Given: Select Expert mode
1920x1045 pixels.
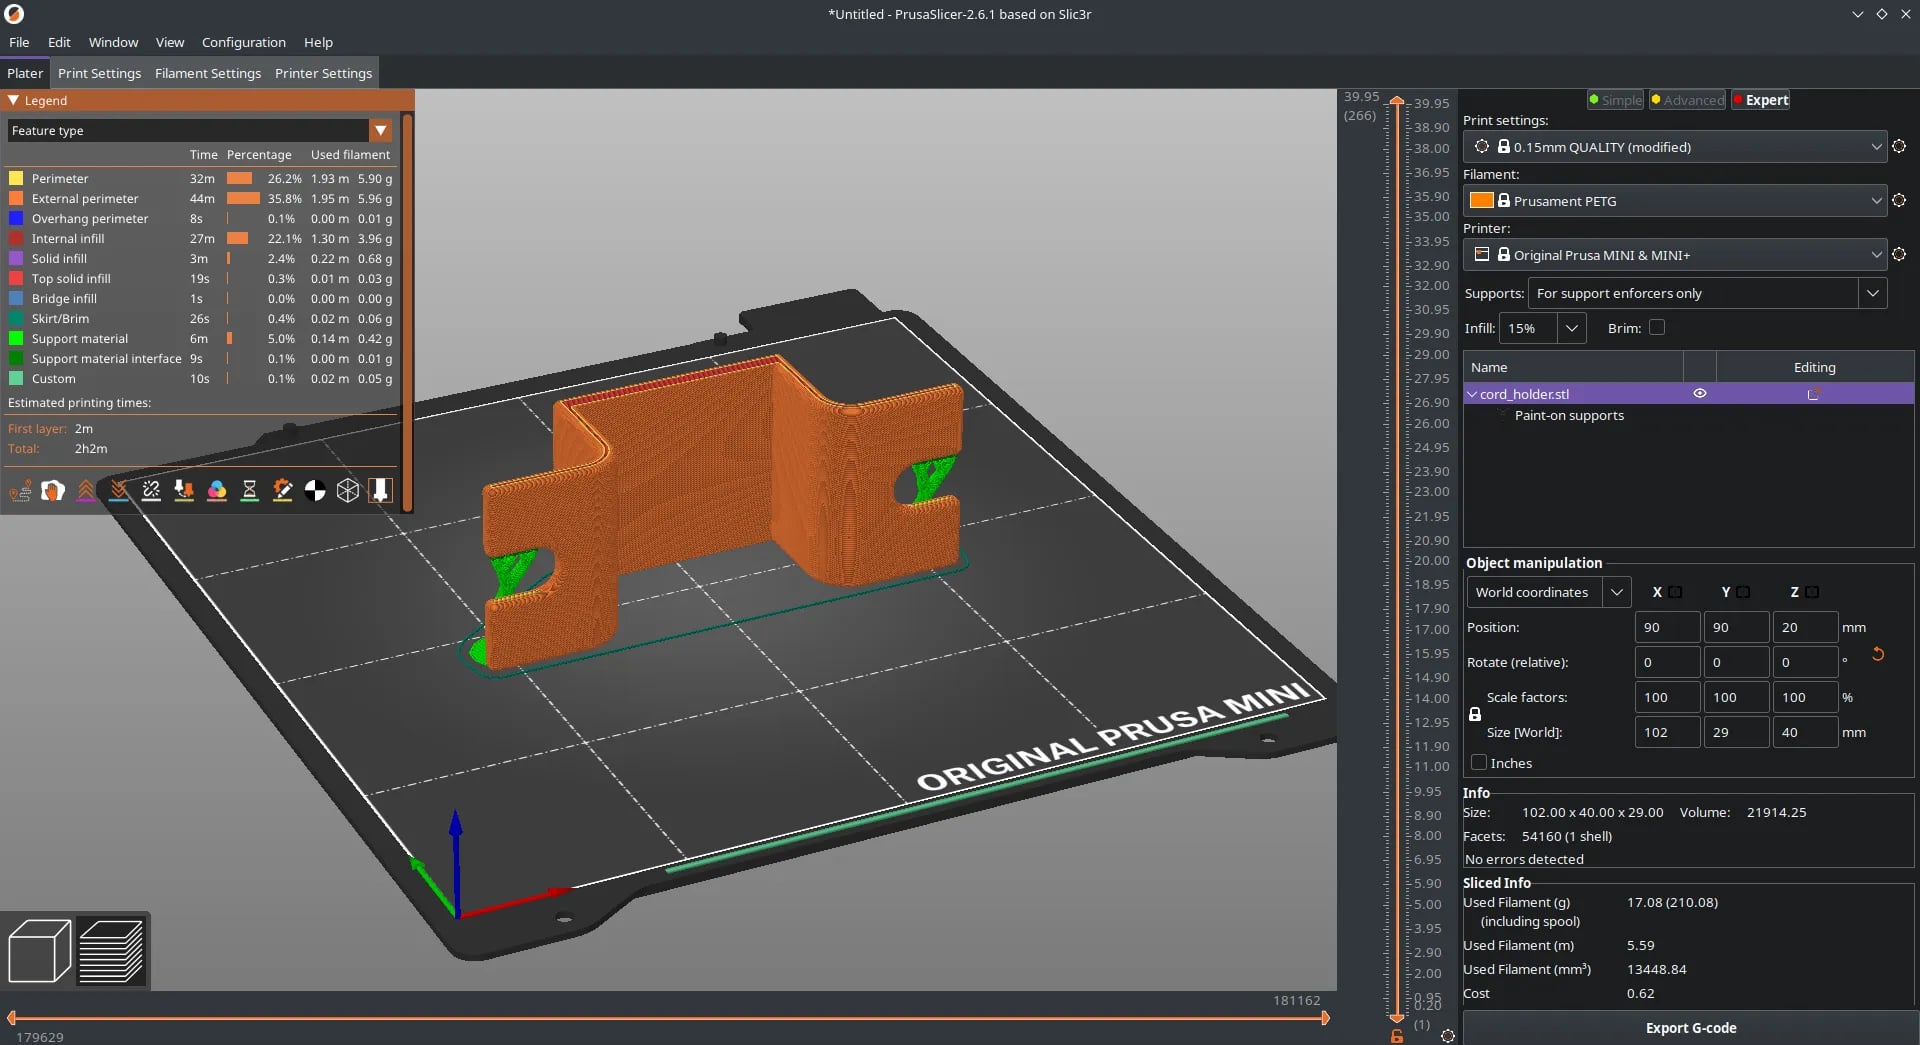Looking at the screenshot, I should point(1760,100).
